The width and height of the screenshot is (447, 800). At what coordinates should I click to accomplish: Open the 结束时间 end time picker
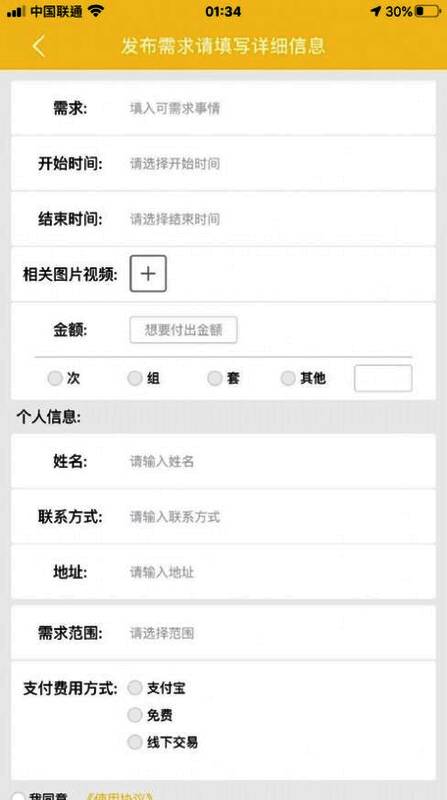point(224,219)
